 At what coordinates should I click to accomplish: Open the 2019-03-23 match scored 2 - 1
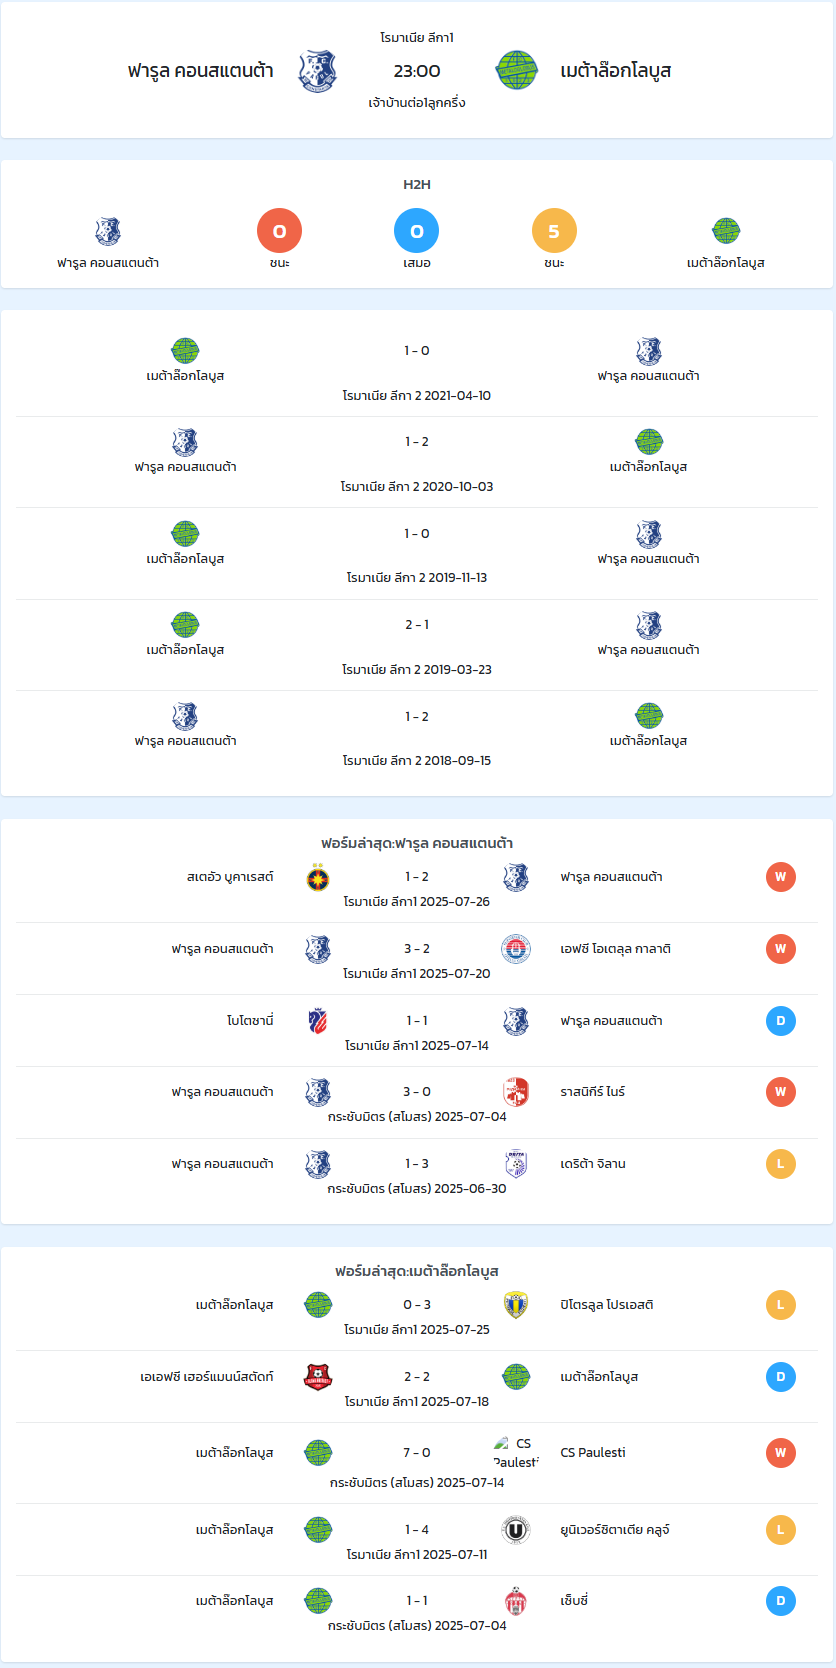tap(417, 645)
